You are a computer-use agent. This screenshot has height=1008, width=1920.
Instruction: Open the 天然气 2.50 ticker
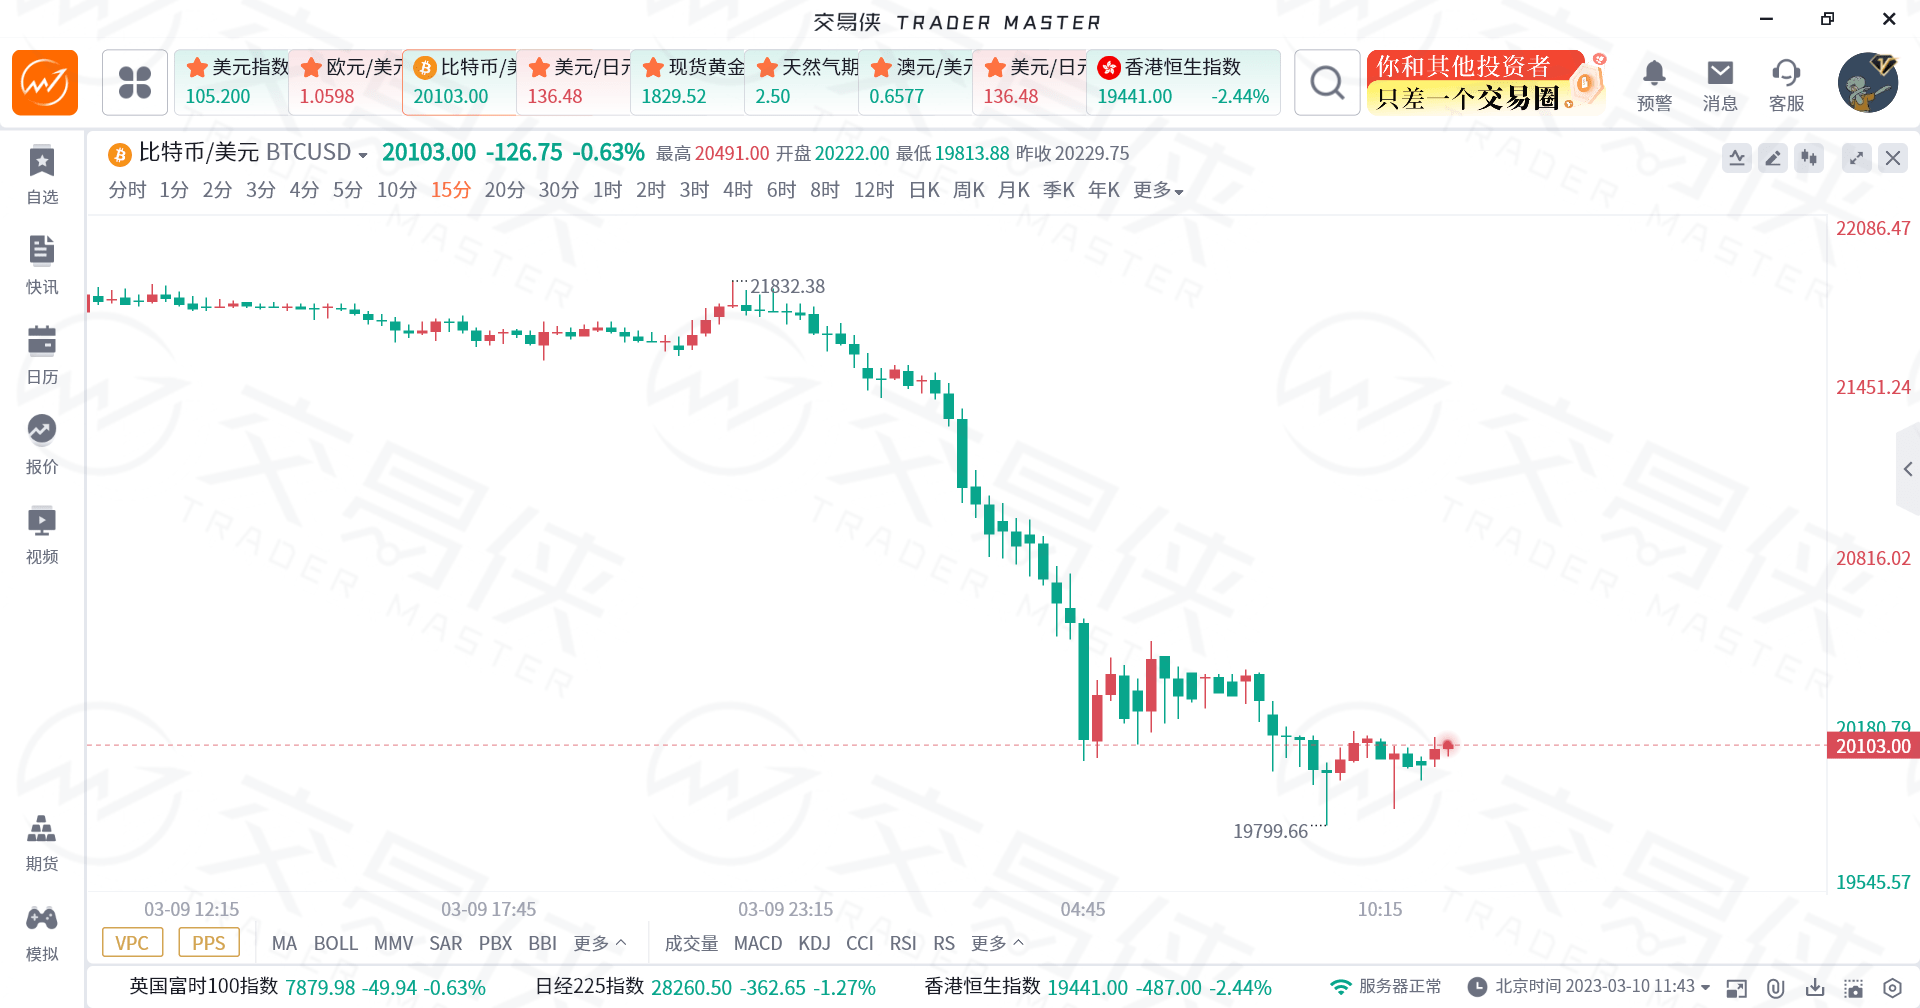coord(802,82)
